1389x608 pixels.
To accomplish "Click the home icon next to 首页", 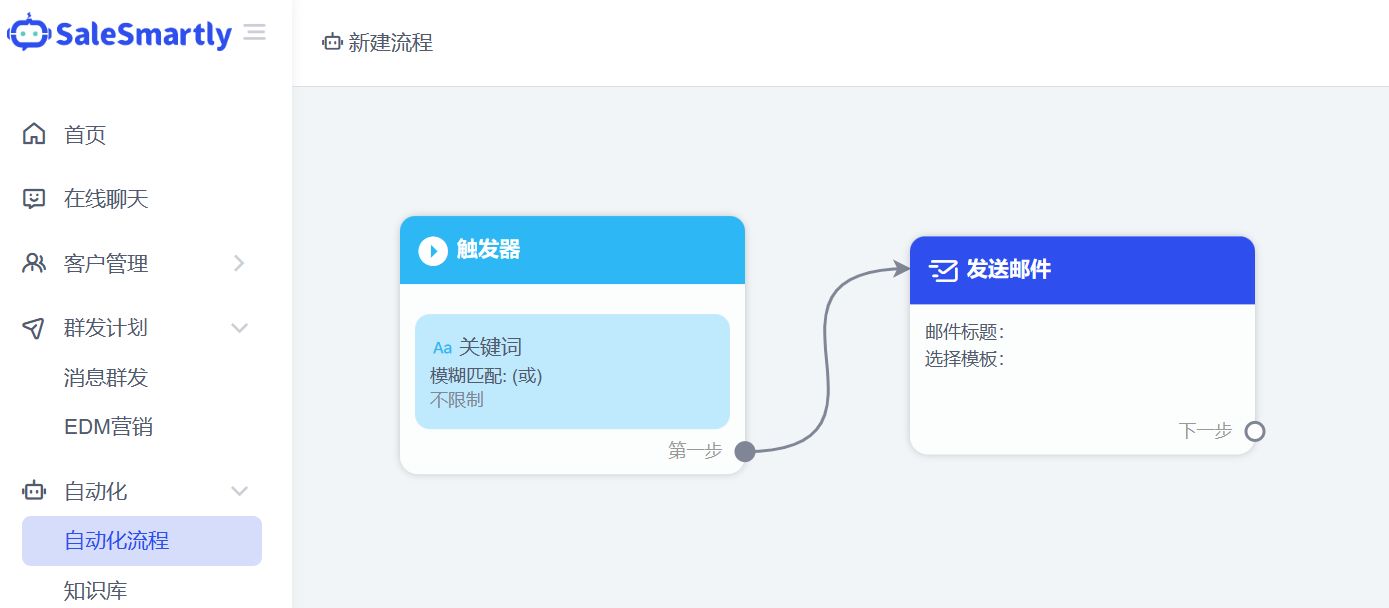I will [34, 134].
